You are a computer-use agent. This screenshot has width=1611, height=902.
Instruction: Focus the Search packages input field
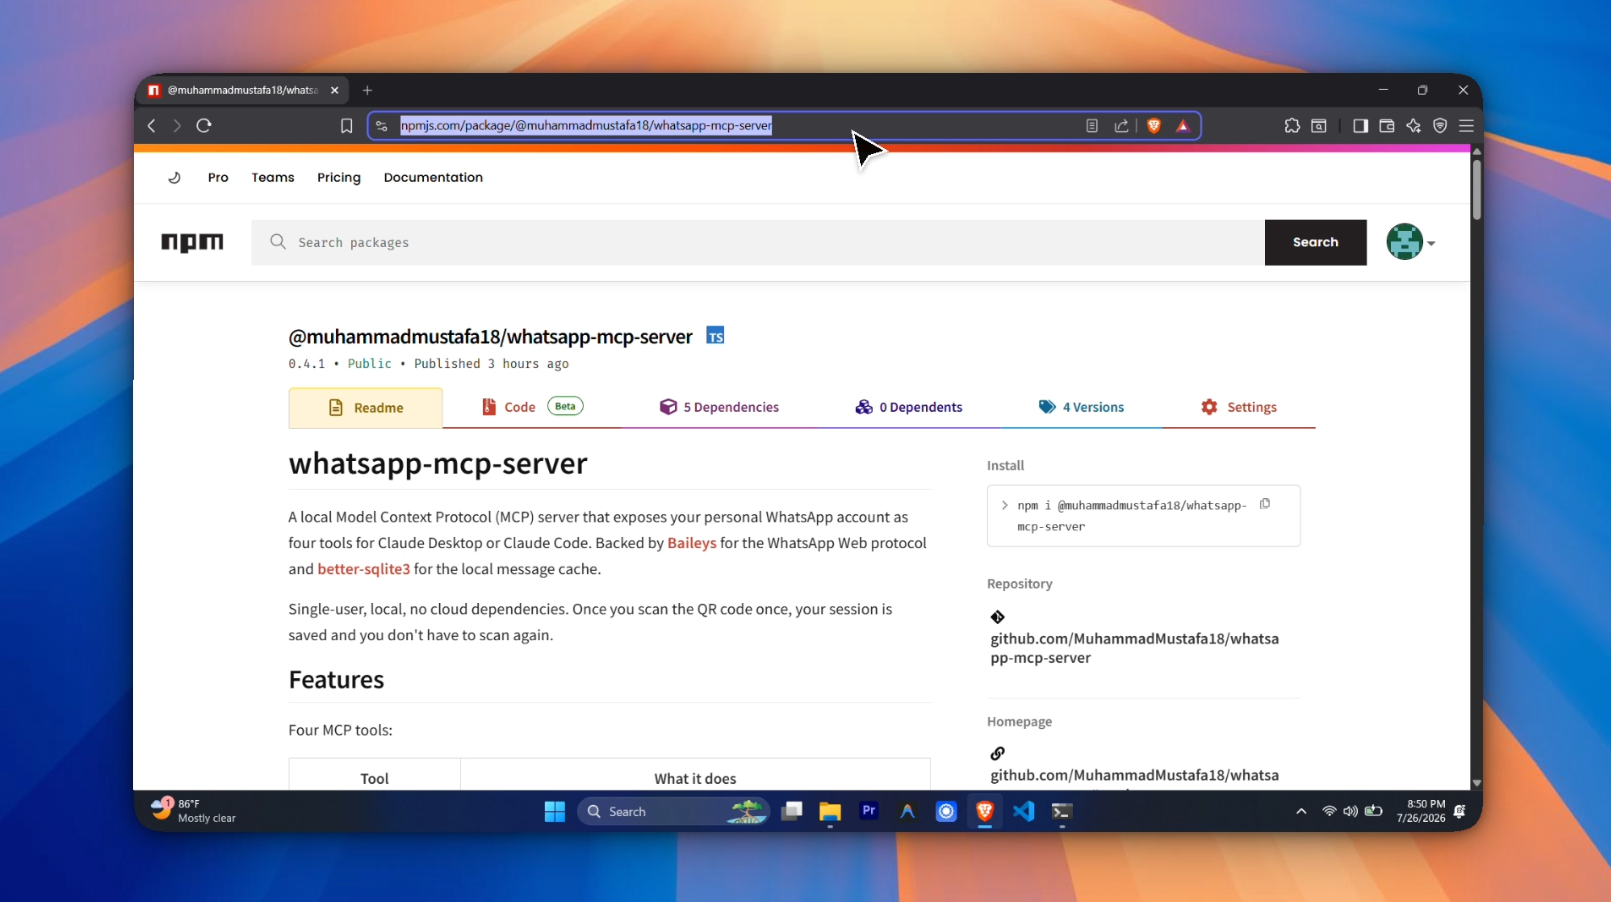point(758,242)
